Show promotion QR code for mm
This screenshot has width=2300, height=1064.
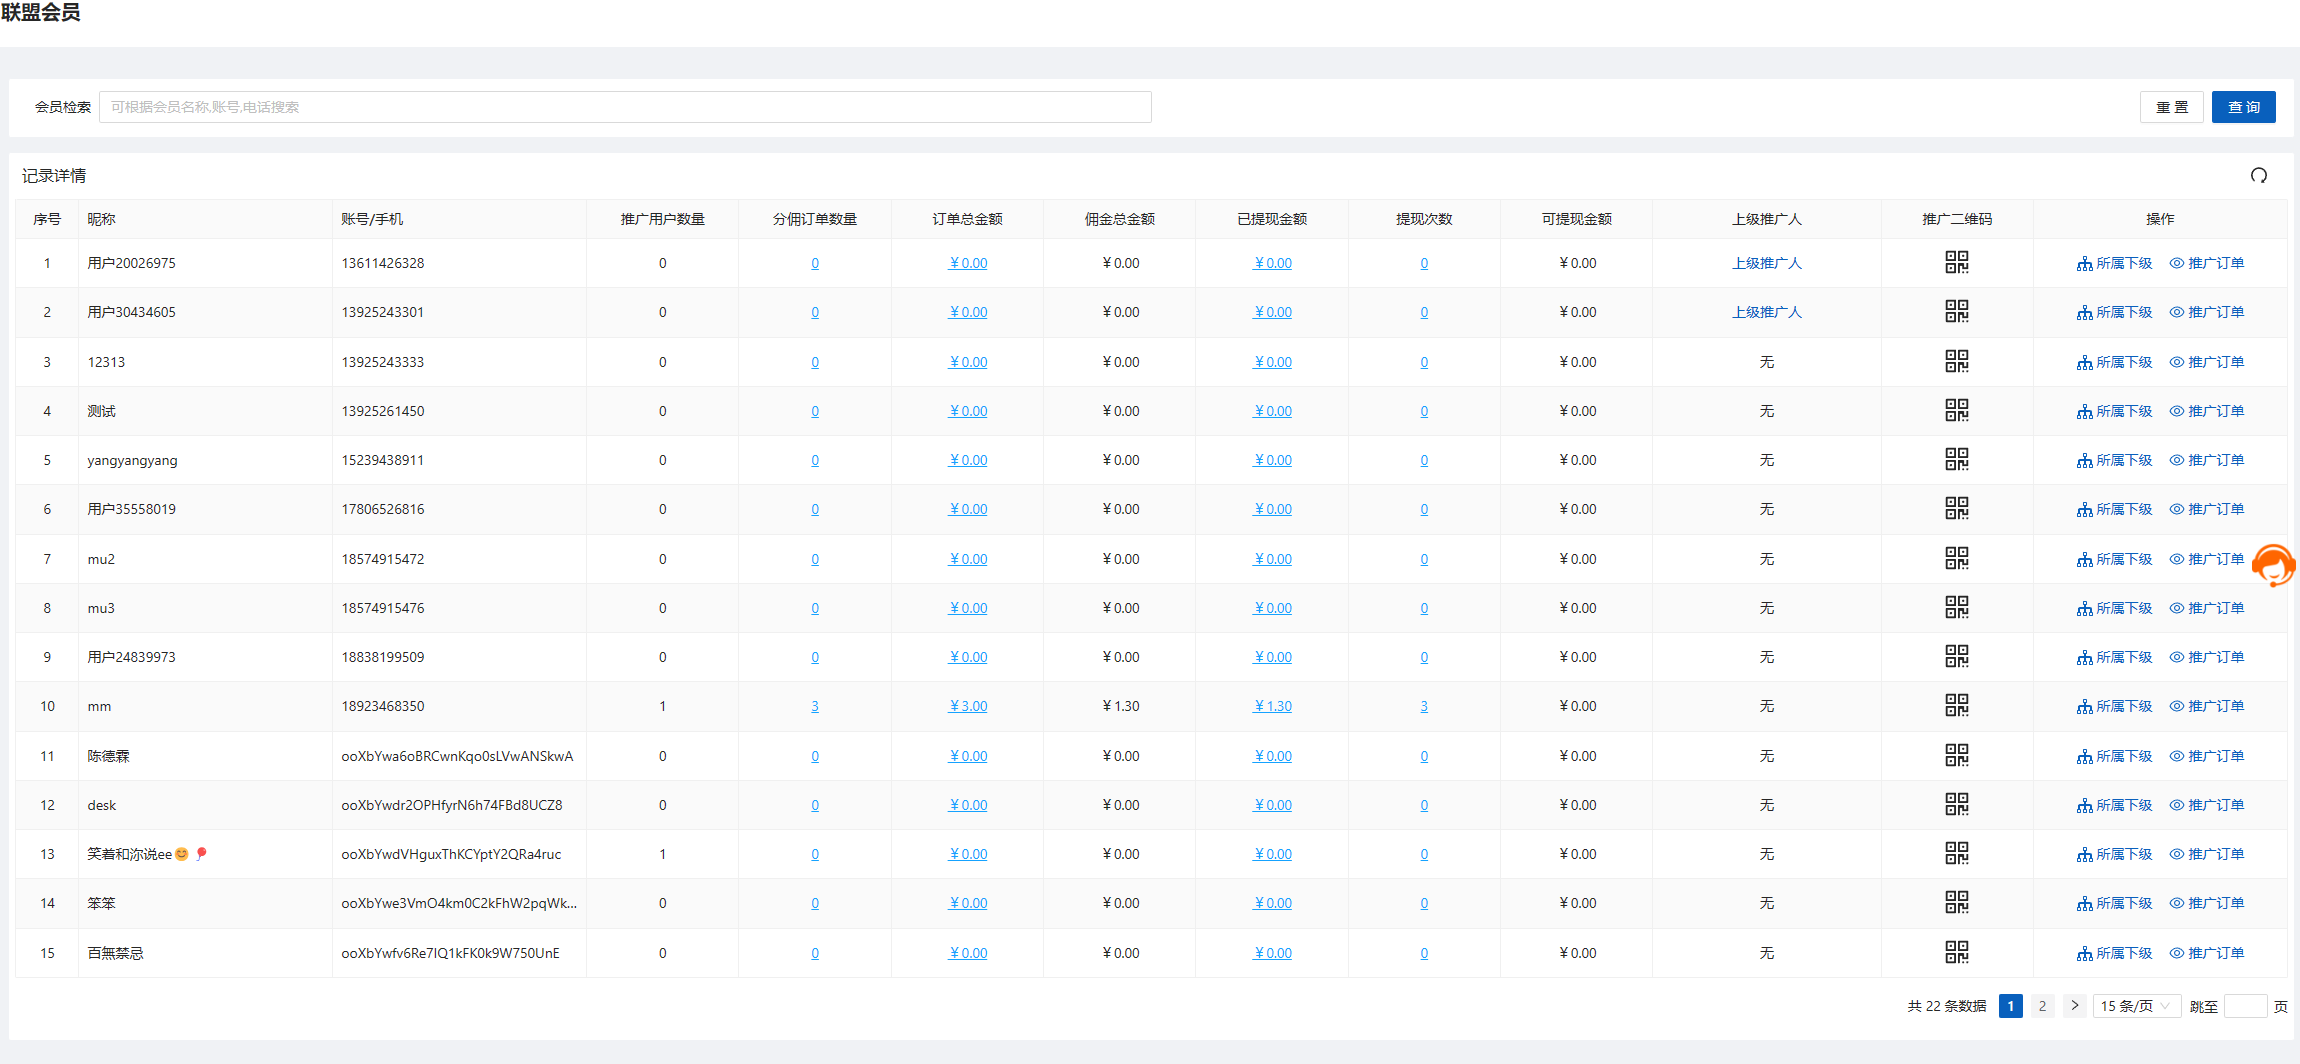pyautogui.click(x=1956, y=706)
